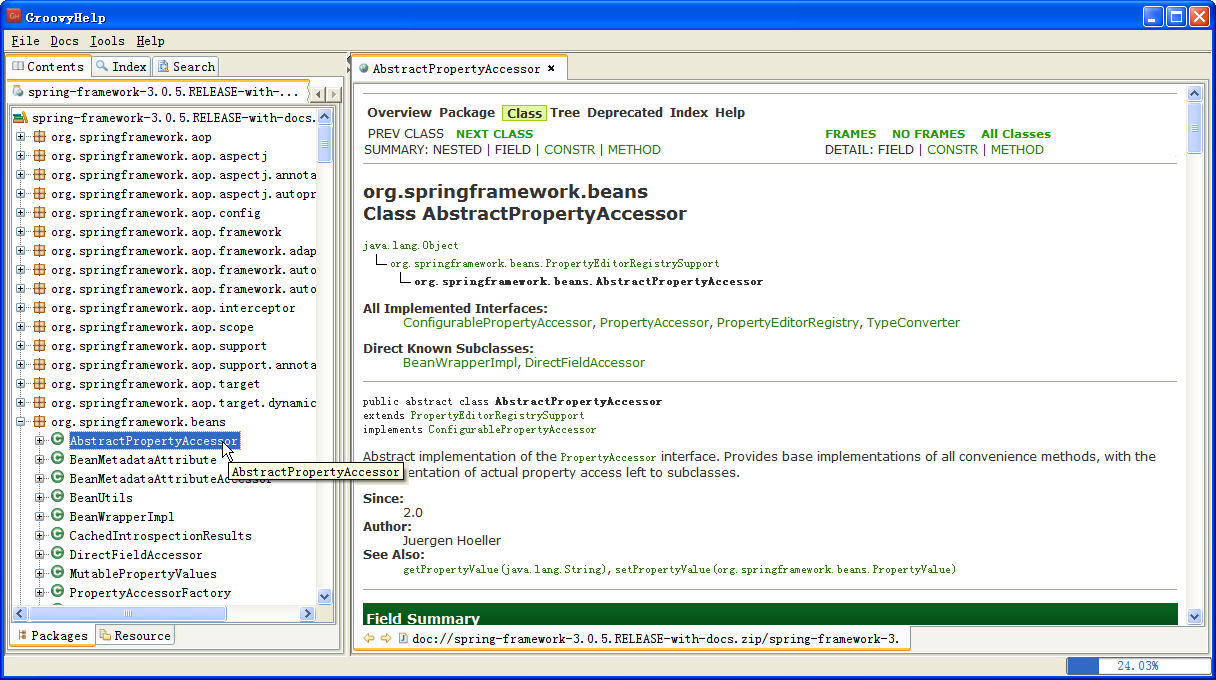Image resolution: width=1216 pixels, height=680 pixels.
Task: Open the DirectFieldAccessor subclass link
Action: point(585,363)
